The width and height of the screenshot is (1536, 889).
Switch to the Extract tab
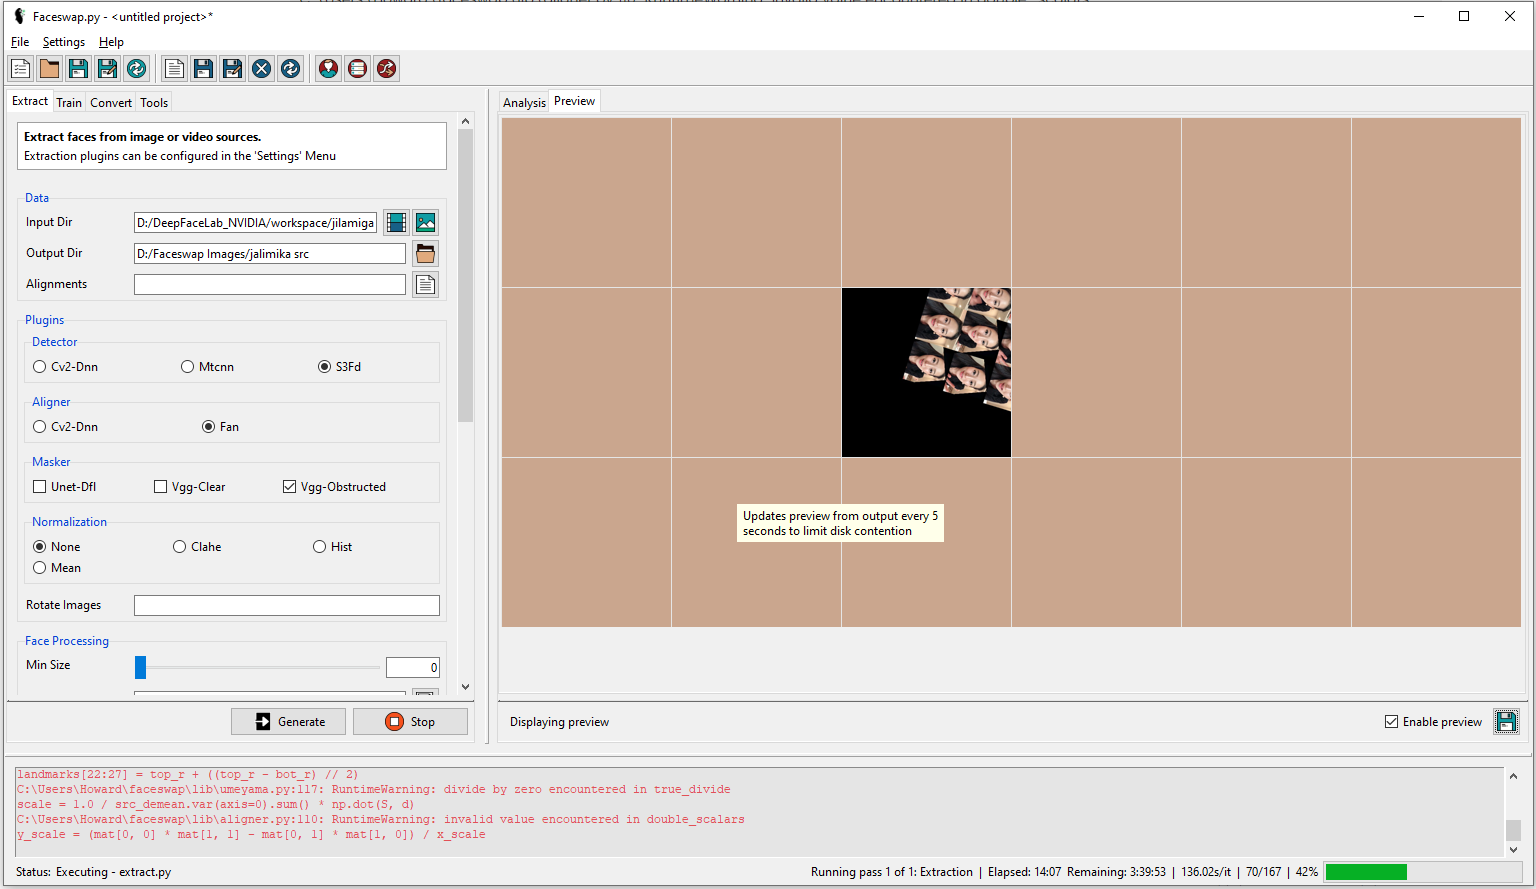coord(29,101)
